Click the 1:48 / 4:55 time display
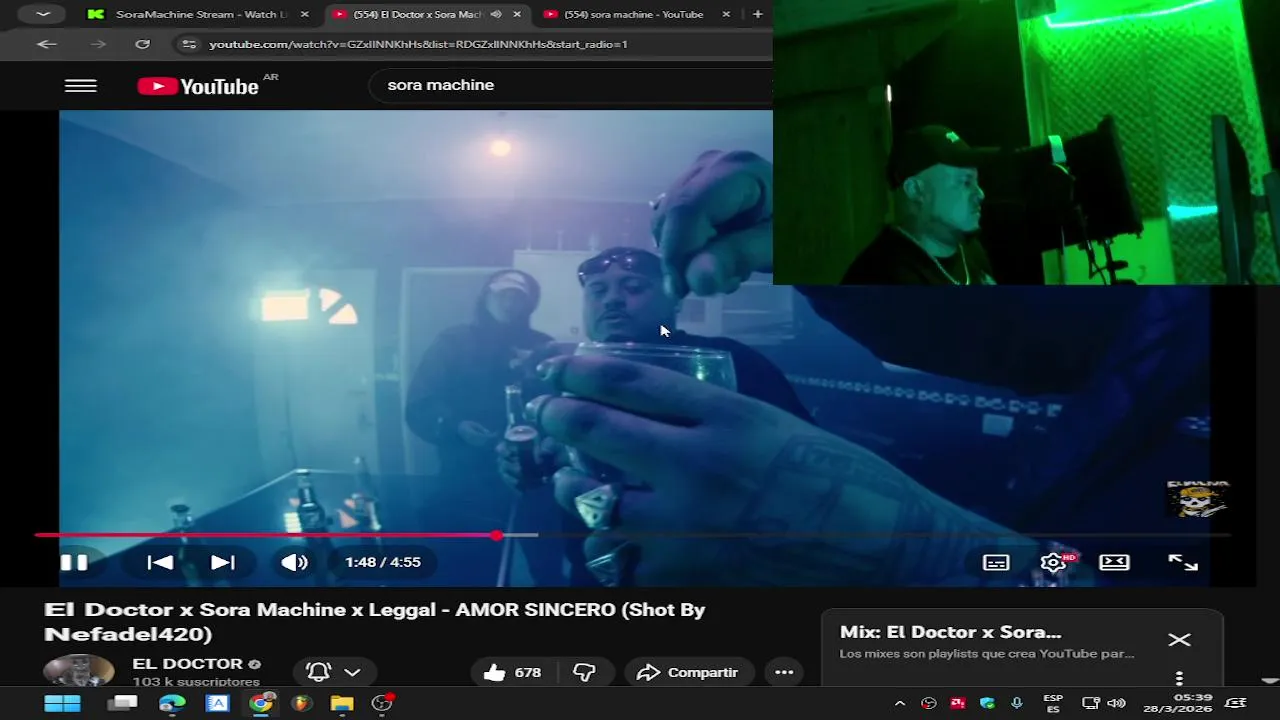The width and height of the screenshot is (1280, 720). pos(383,562)
